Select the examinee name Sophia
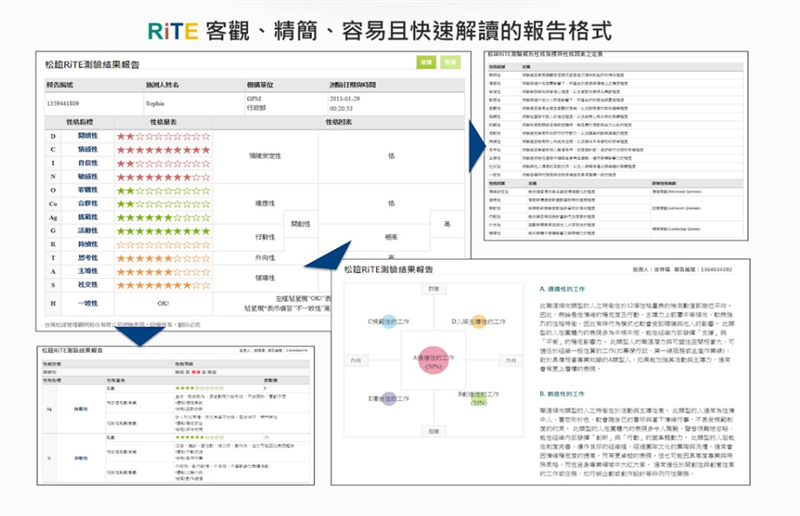The width and height of the screenshot is (800, 516). (x=155, y=104)
